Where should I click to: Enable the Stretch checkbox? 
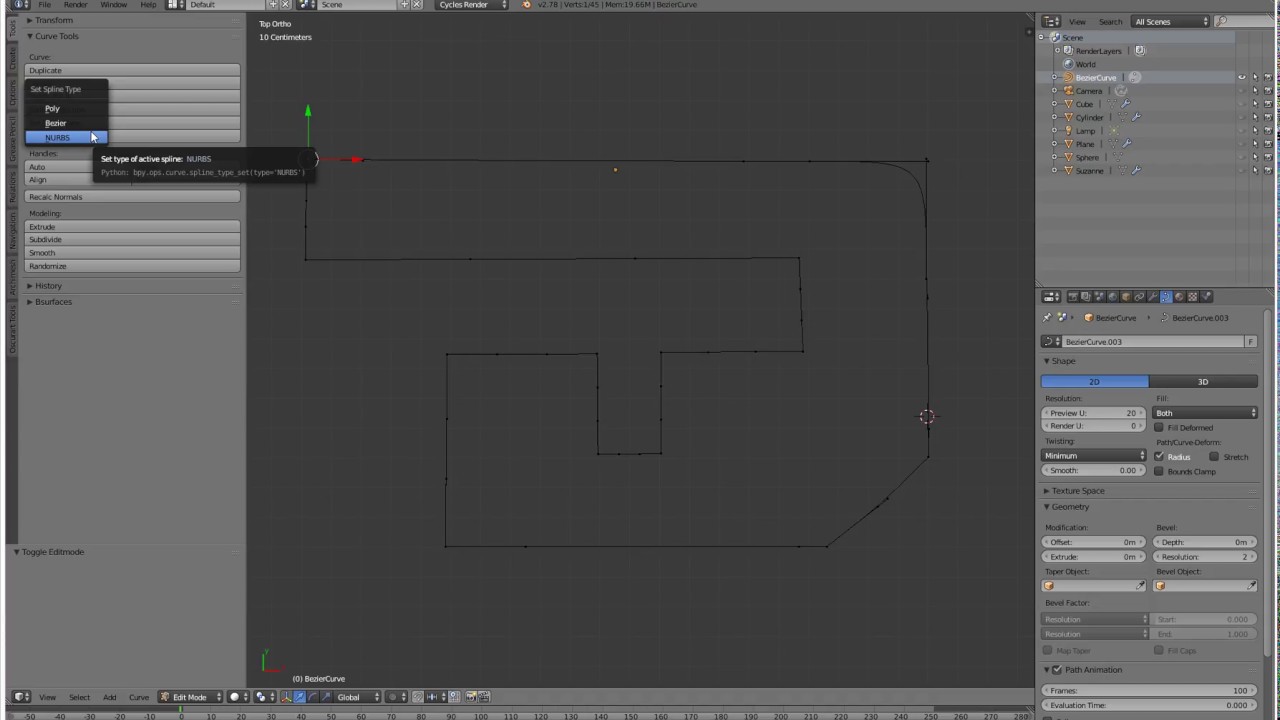point(1214,456)
